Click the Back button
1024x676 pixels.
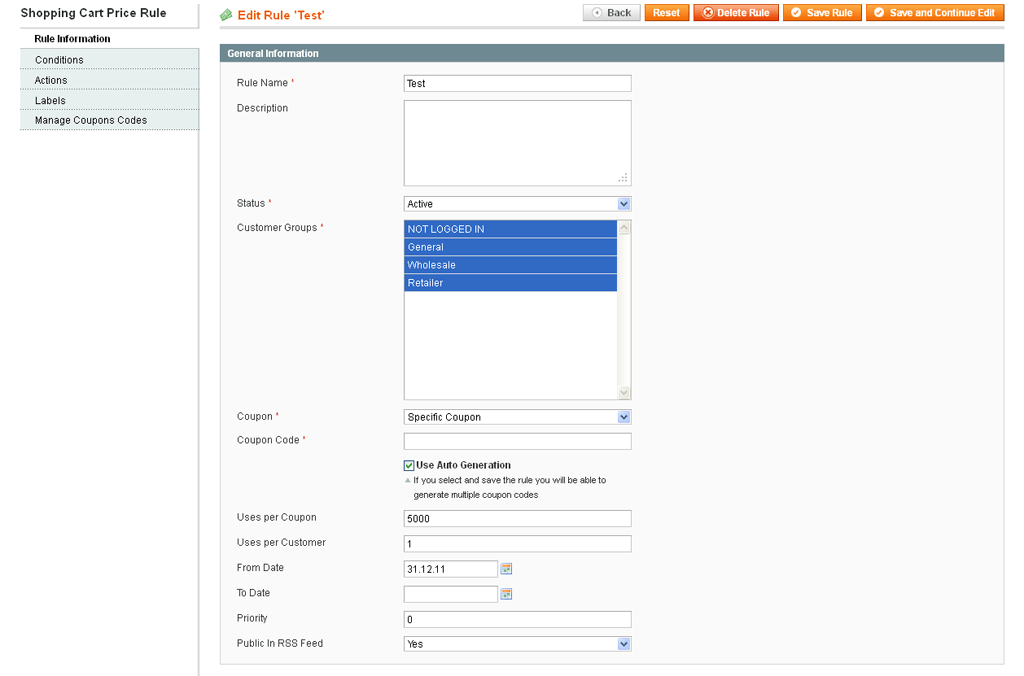pyautogui.click(x=611, y=13)
